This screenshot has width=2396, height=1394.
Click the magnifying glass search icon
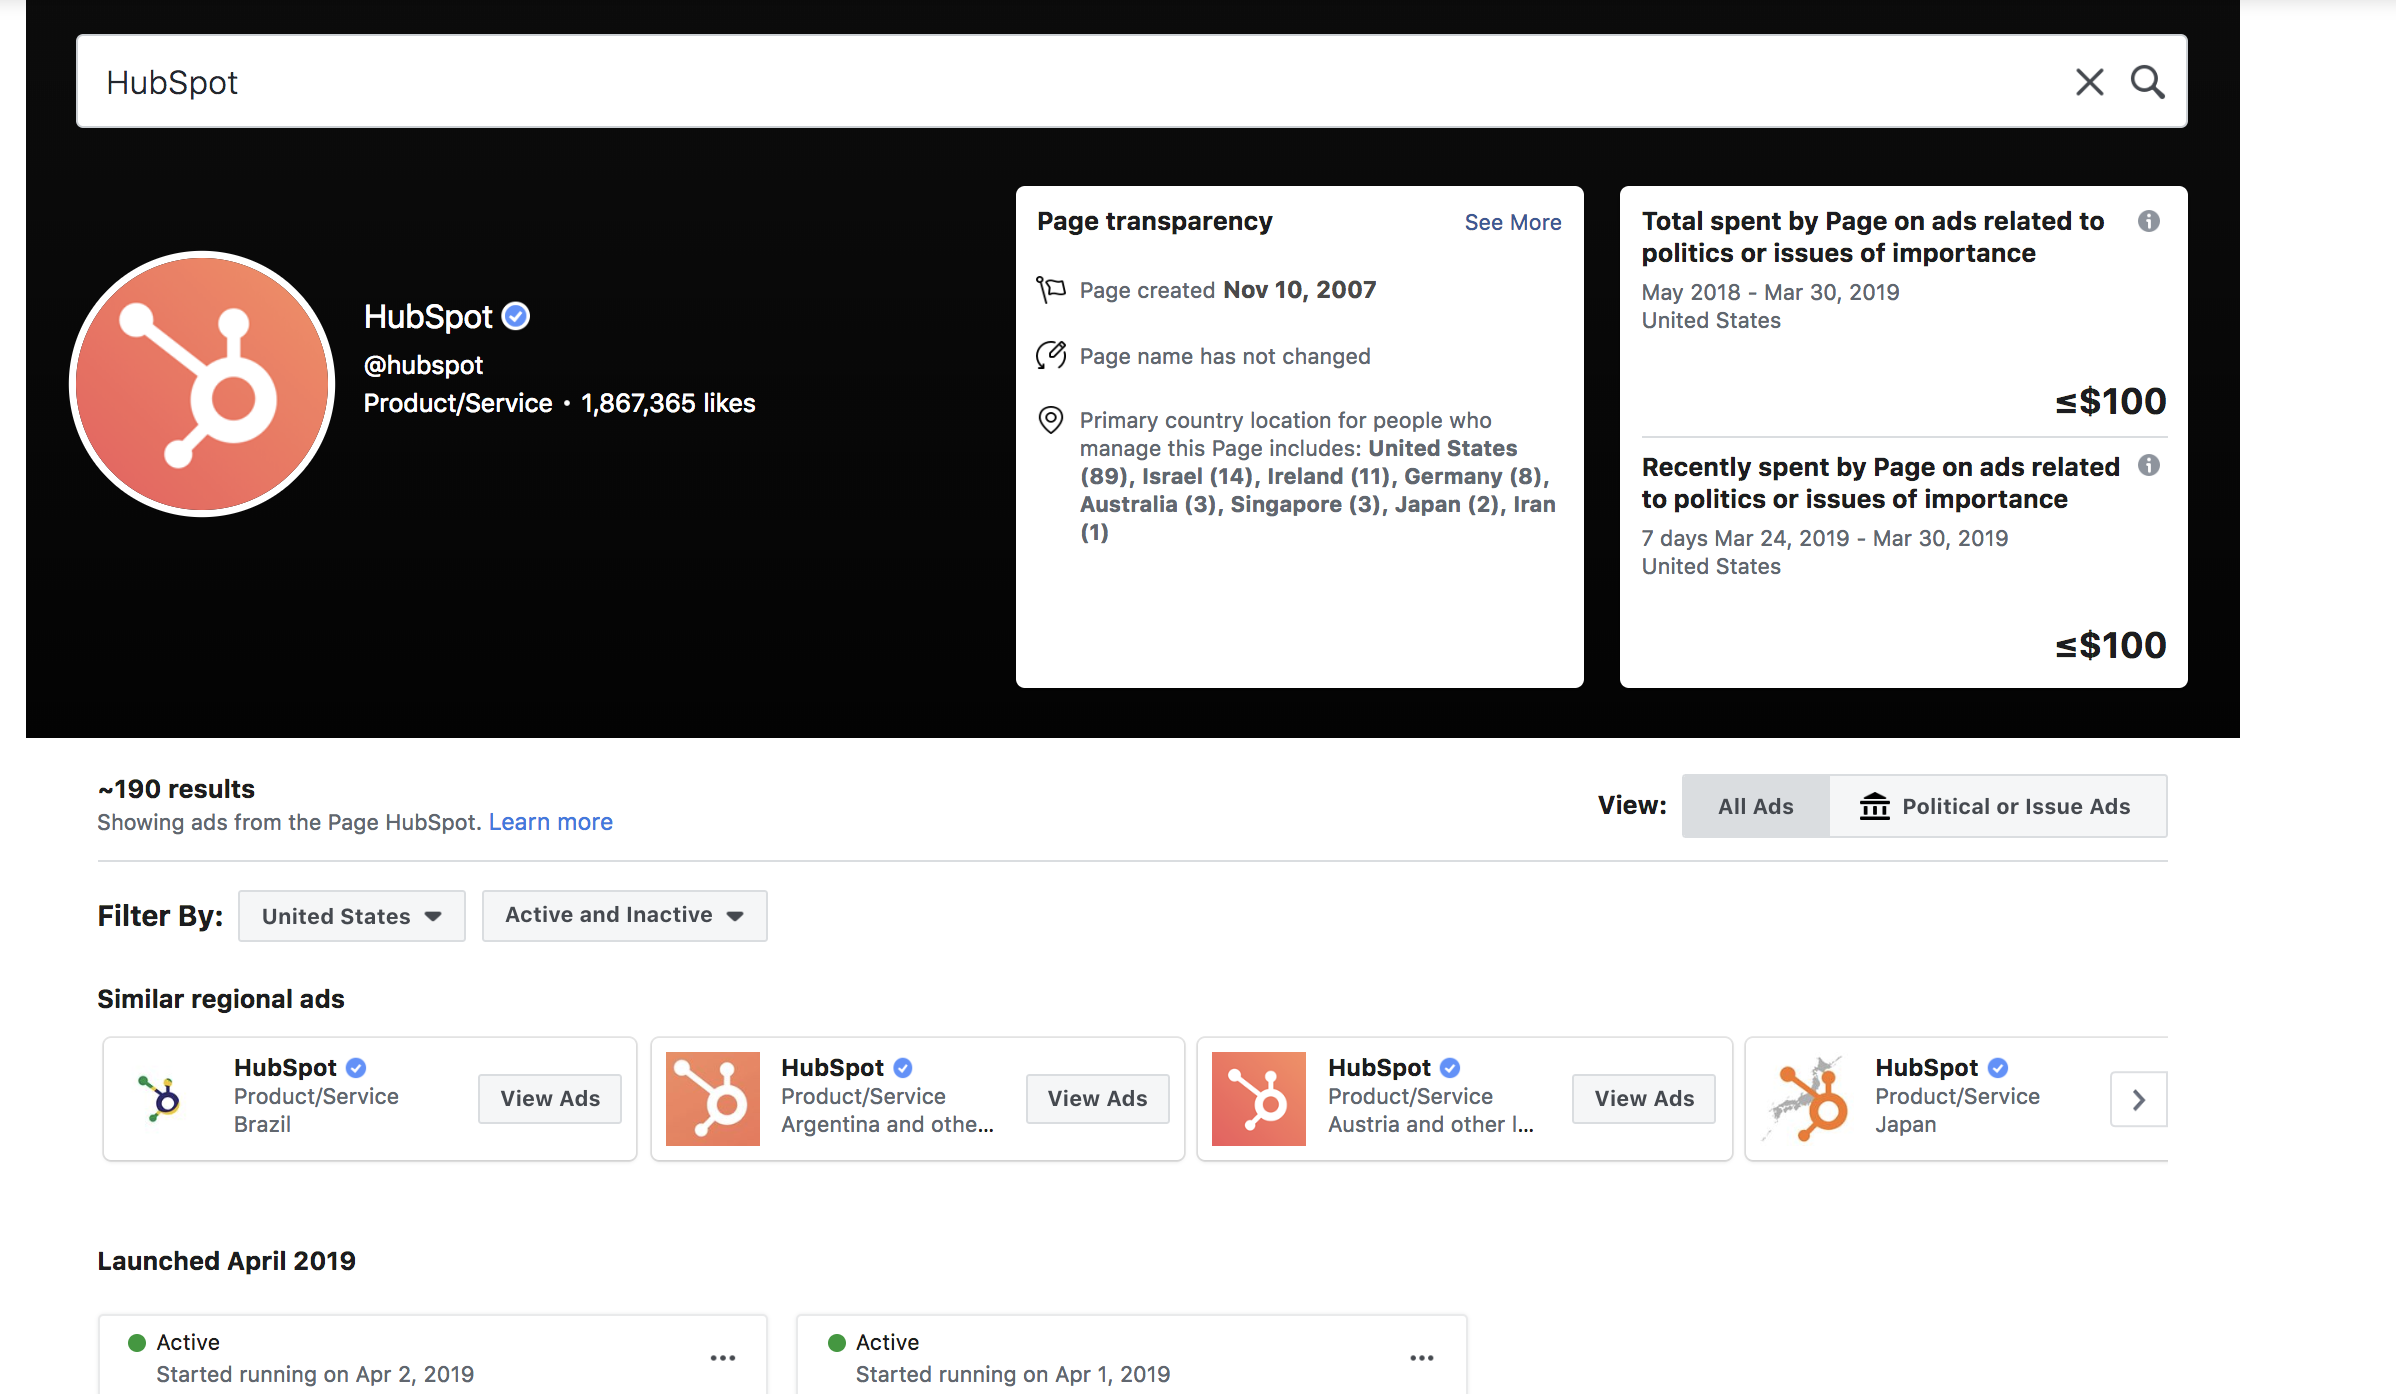[x=2147, y=82]
